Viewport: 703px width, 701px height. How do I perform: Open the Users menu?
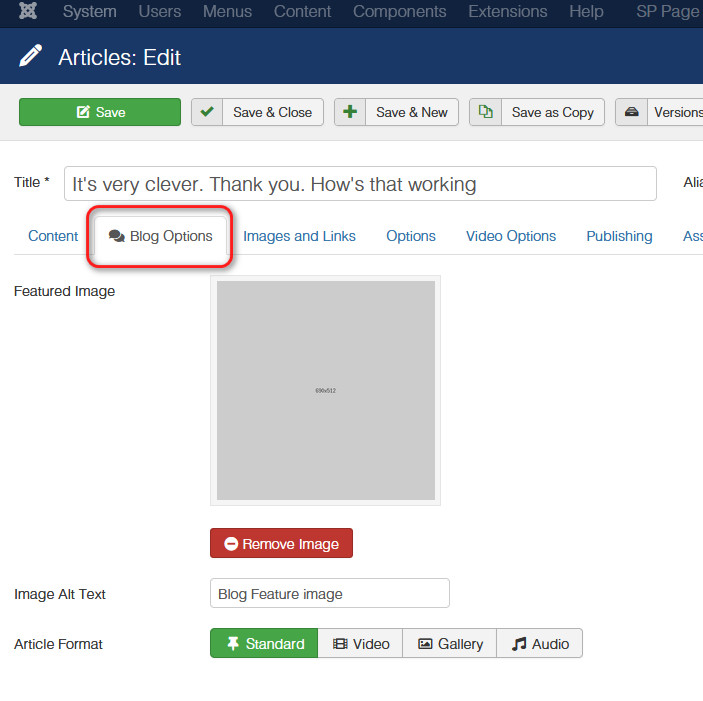point(160,11)
